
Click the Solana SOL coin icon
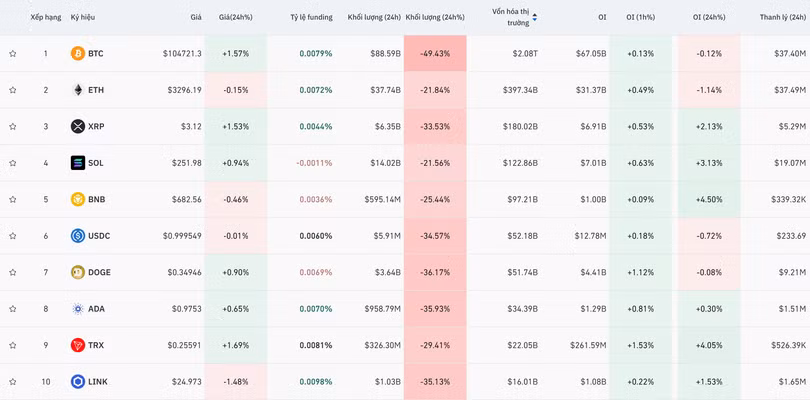pyautogui.click(x=78, y=163)
